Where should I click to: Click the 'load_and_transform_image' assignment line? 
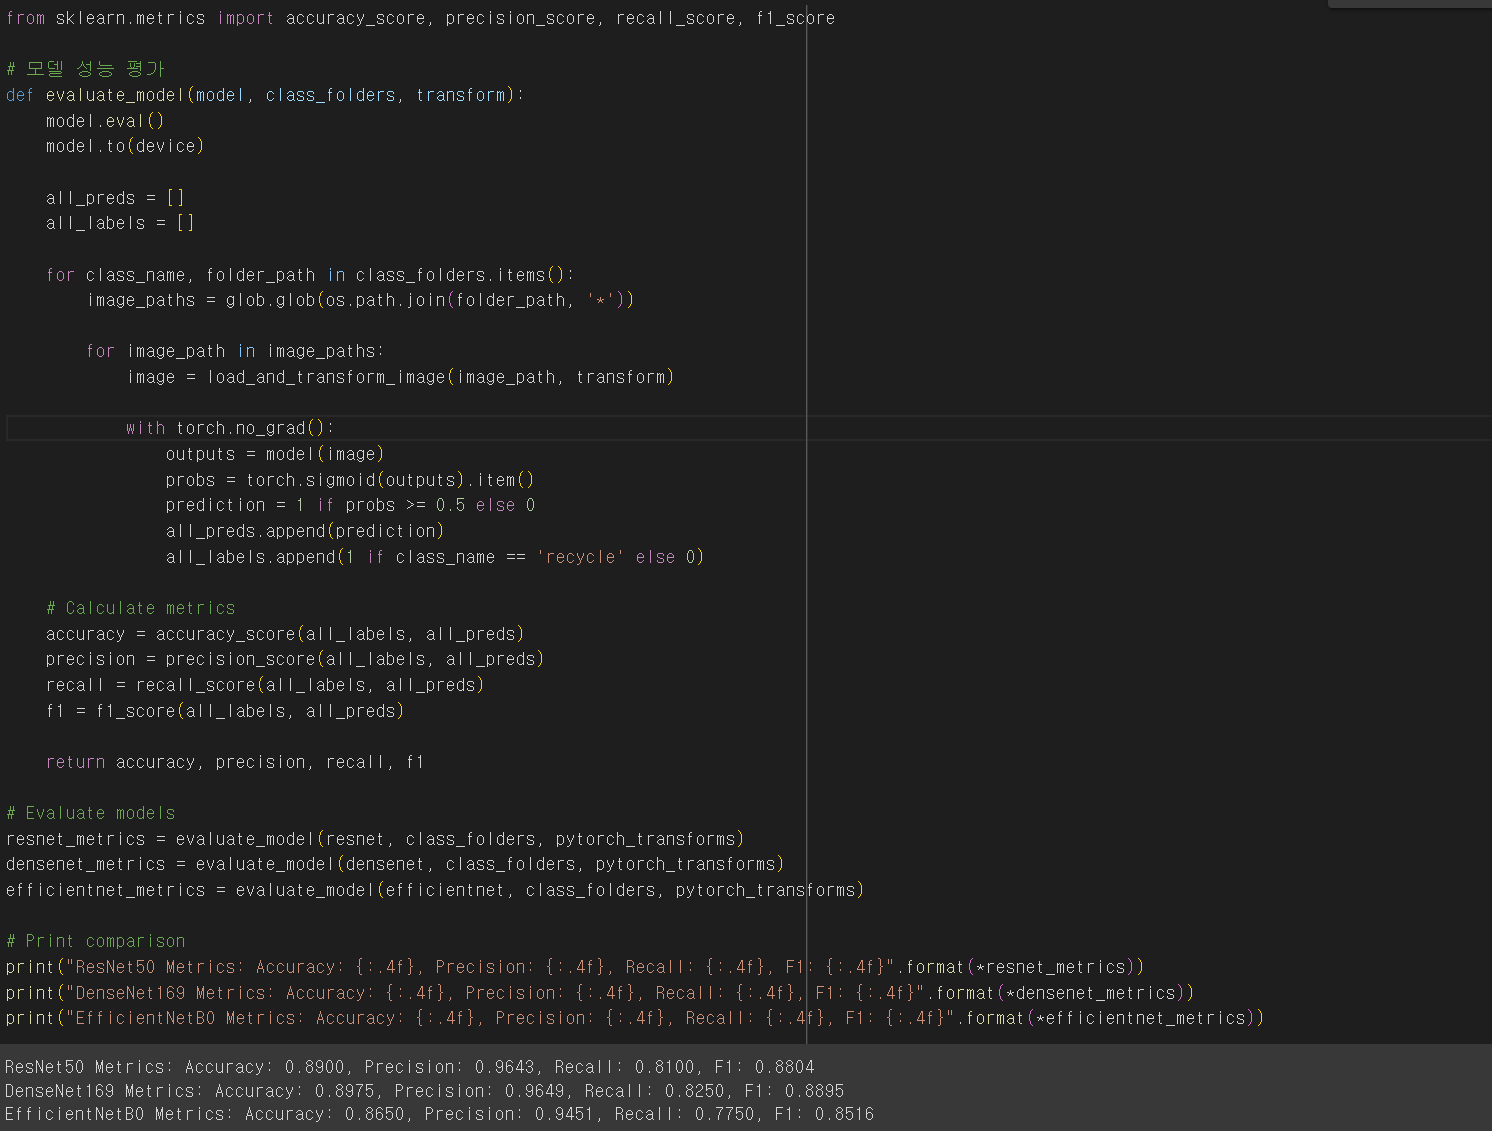[400, 377]
